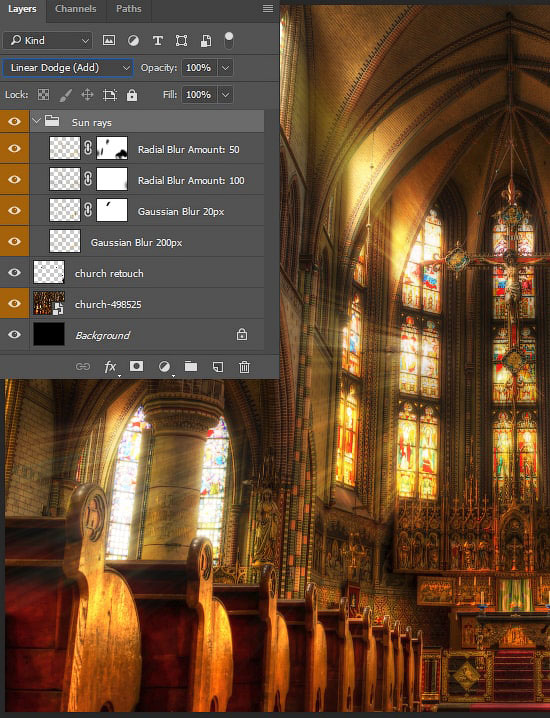Prevent auto-nesting artboard lock icon
This screenshot has width=550, height=718.
110,95
